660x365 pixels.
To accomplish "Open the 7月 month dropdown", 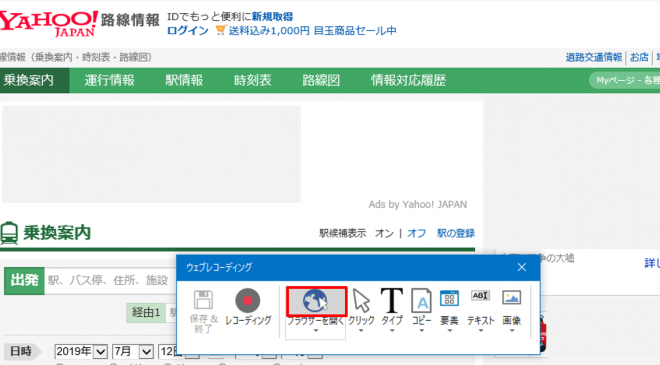I will (133, 351).
